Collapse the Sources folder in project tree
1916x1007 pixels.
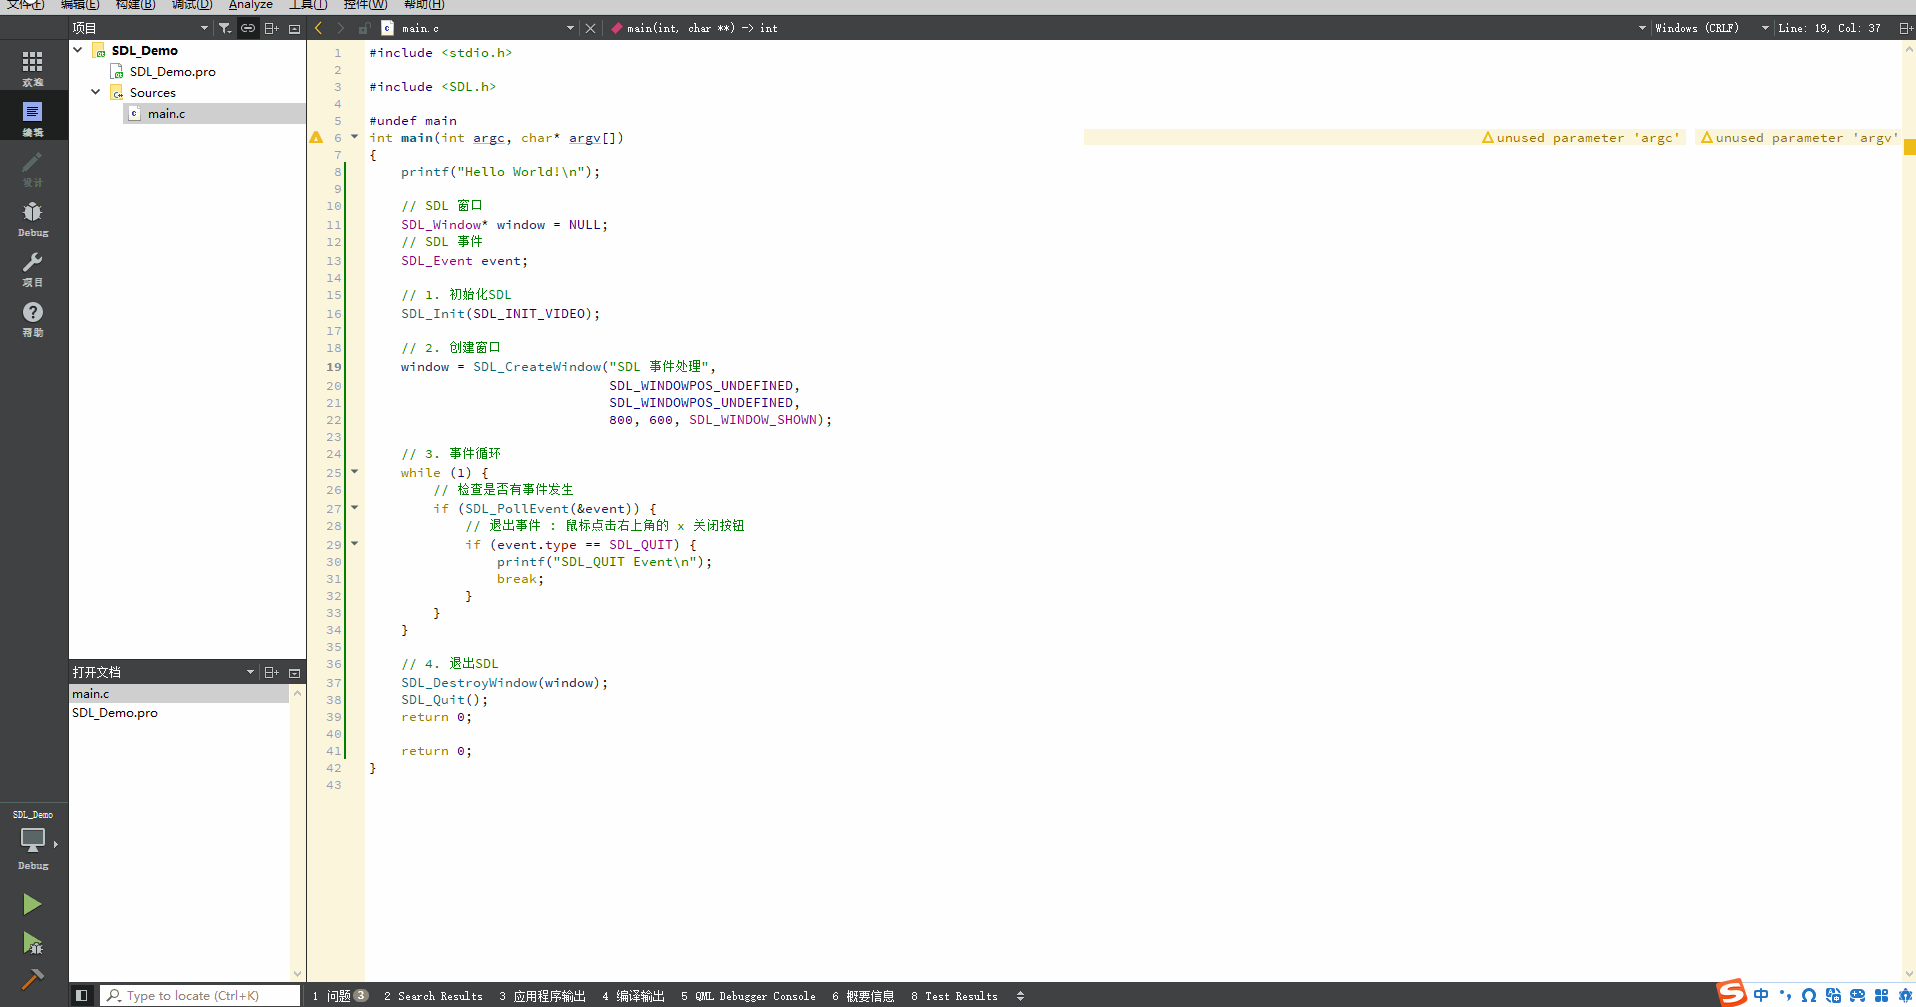pos(95,92)
